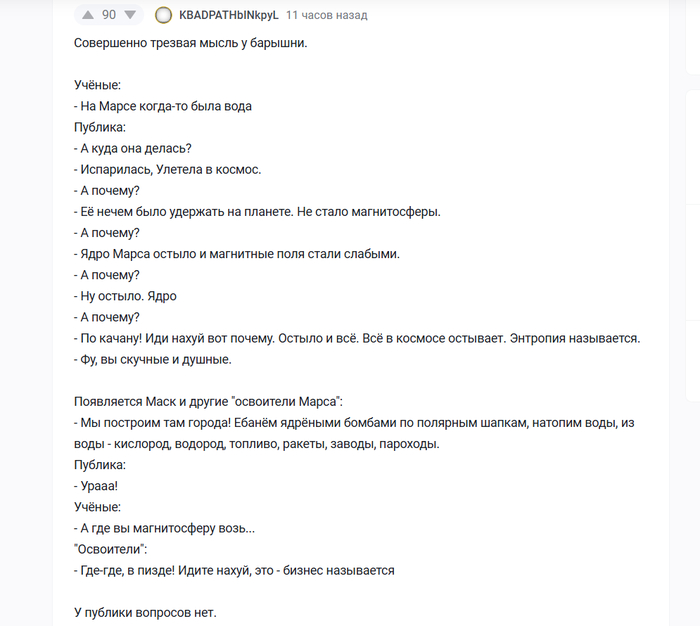Upvote the comment by KBADPATHbINkpyL

[86, 15]
